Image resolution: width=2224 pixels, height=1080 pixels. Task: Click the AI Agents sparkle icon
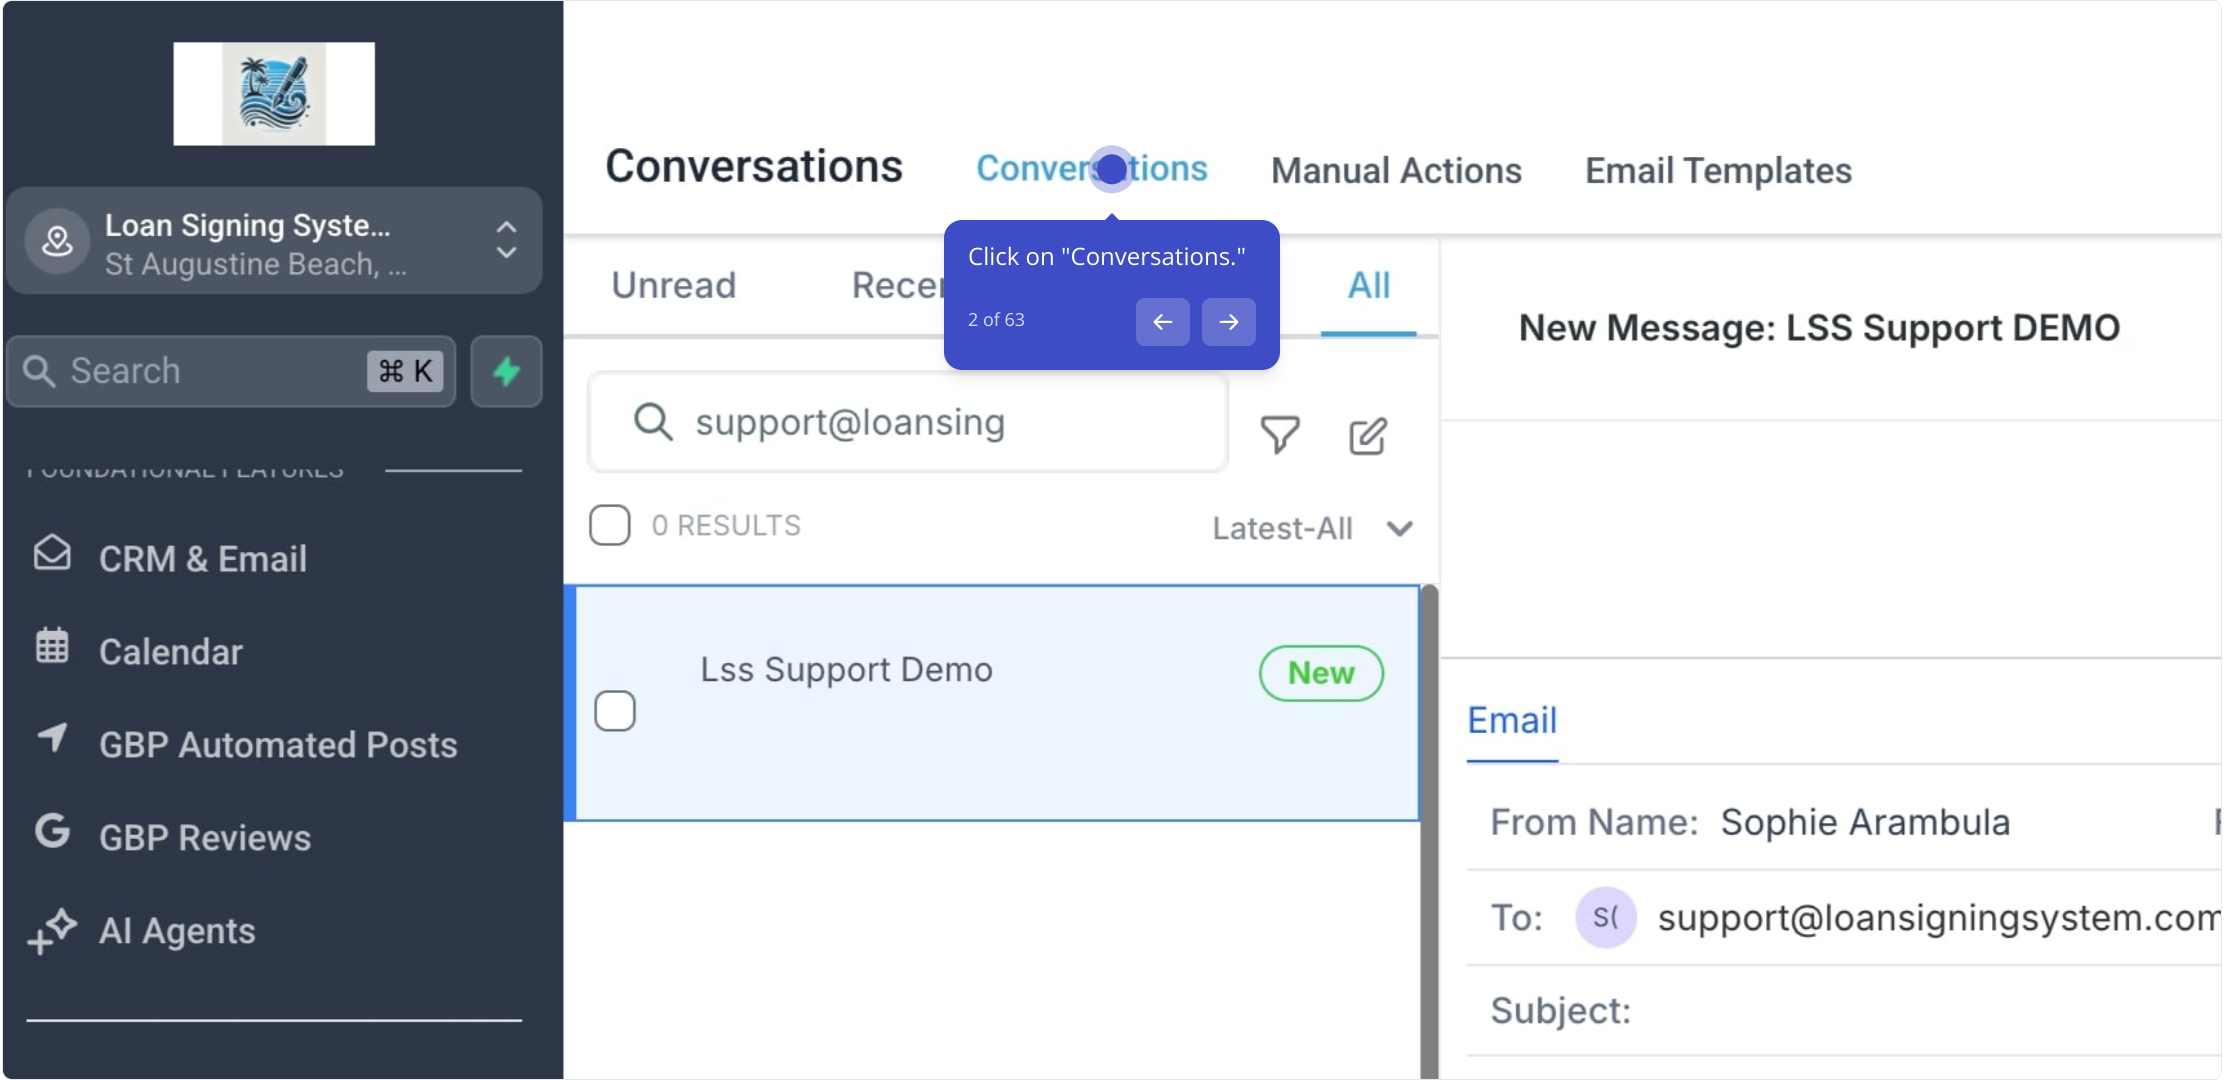52,931
